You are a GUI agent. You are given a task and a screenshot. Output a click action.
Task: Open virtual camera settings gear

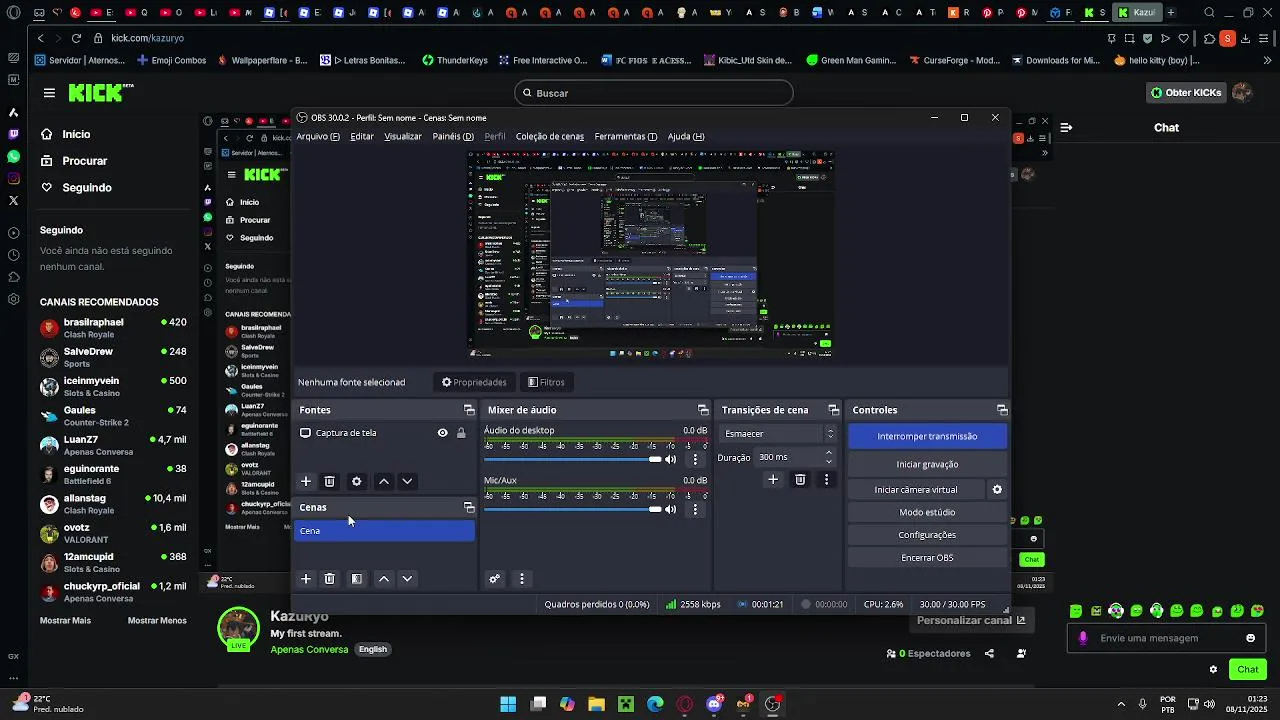coord(997,490)
